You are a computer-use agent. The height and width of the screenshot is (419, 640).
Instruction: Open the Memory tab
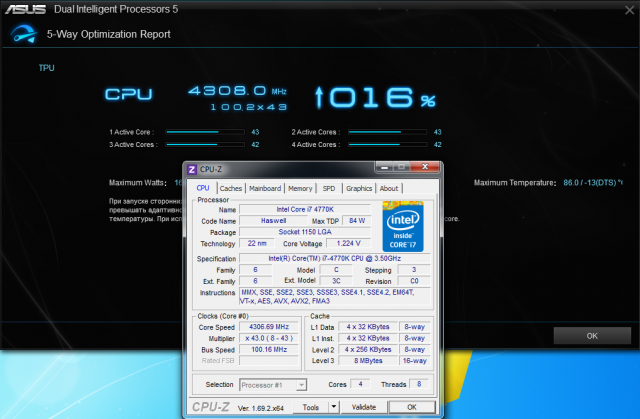(300, 188)
